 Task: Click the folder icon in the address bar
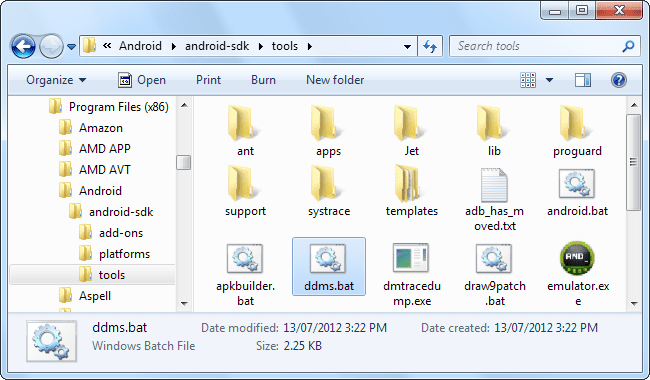[x=89, y=46]
